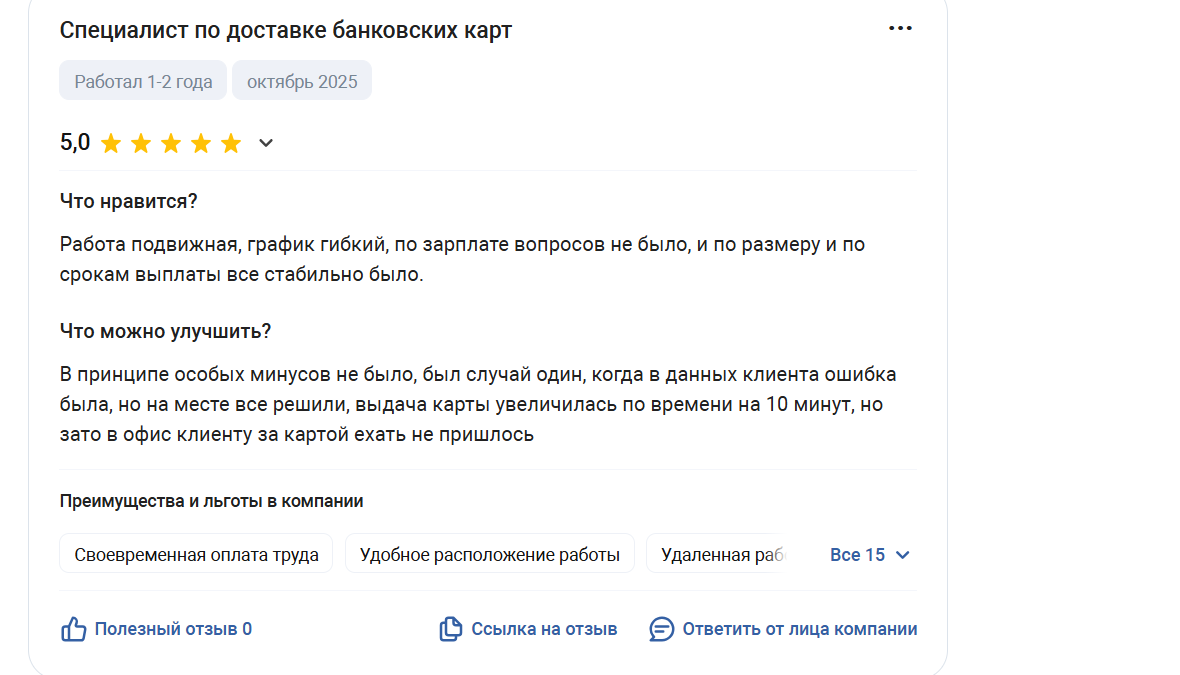Expand rating details chevron beside stars

266,143
